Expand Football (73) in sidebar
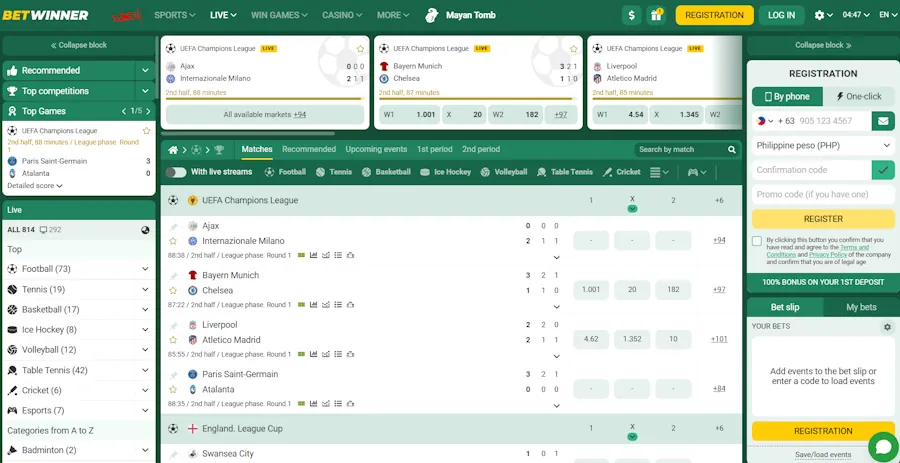This screenshot has height=463, width=900. [145, 269]
